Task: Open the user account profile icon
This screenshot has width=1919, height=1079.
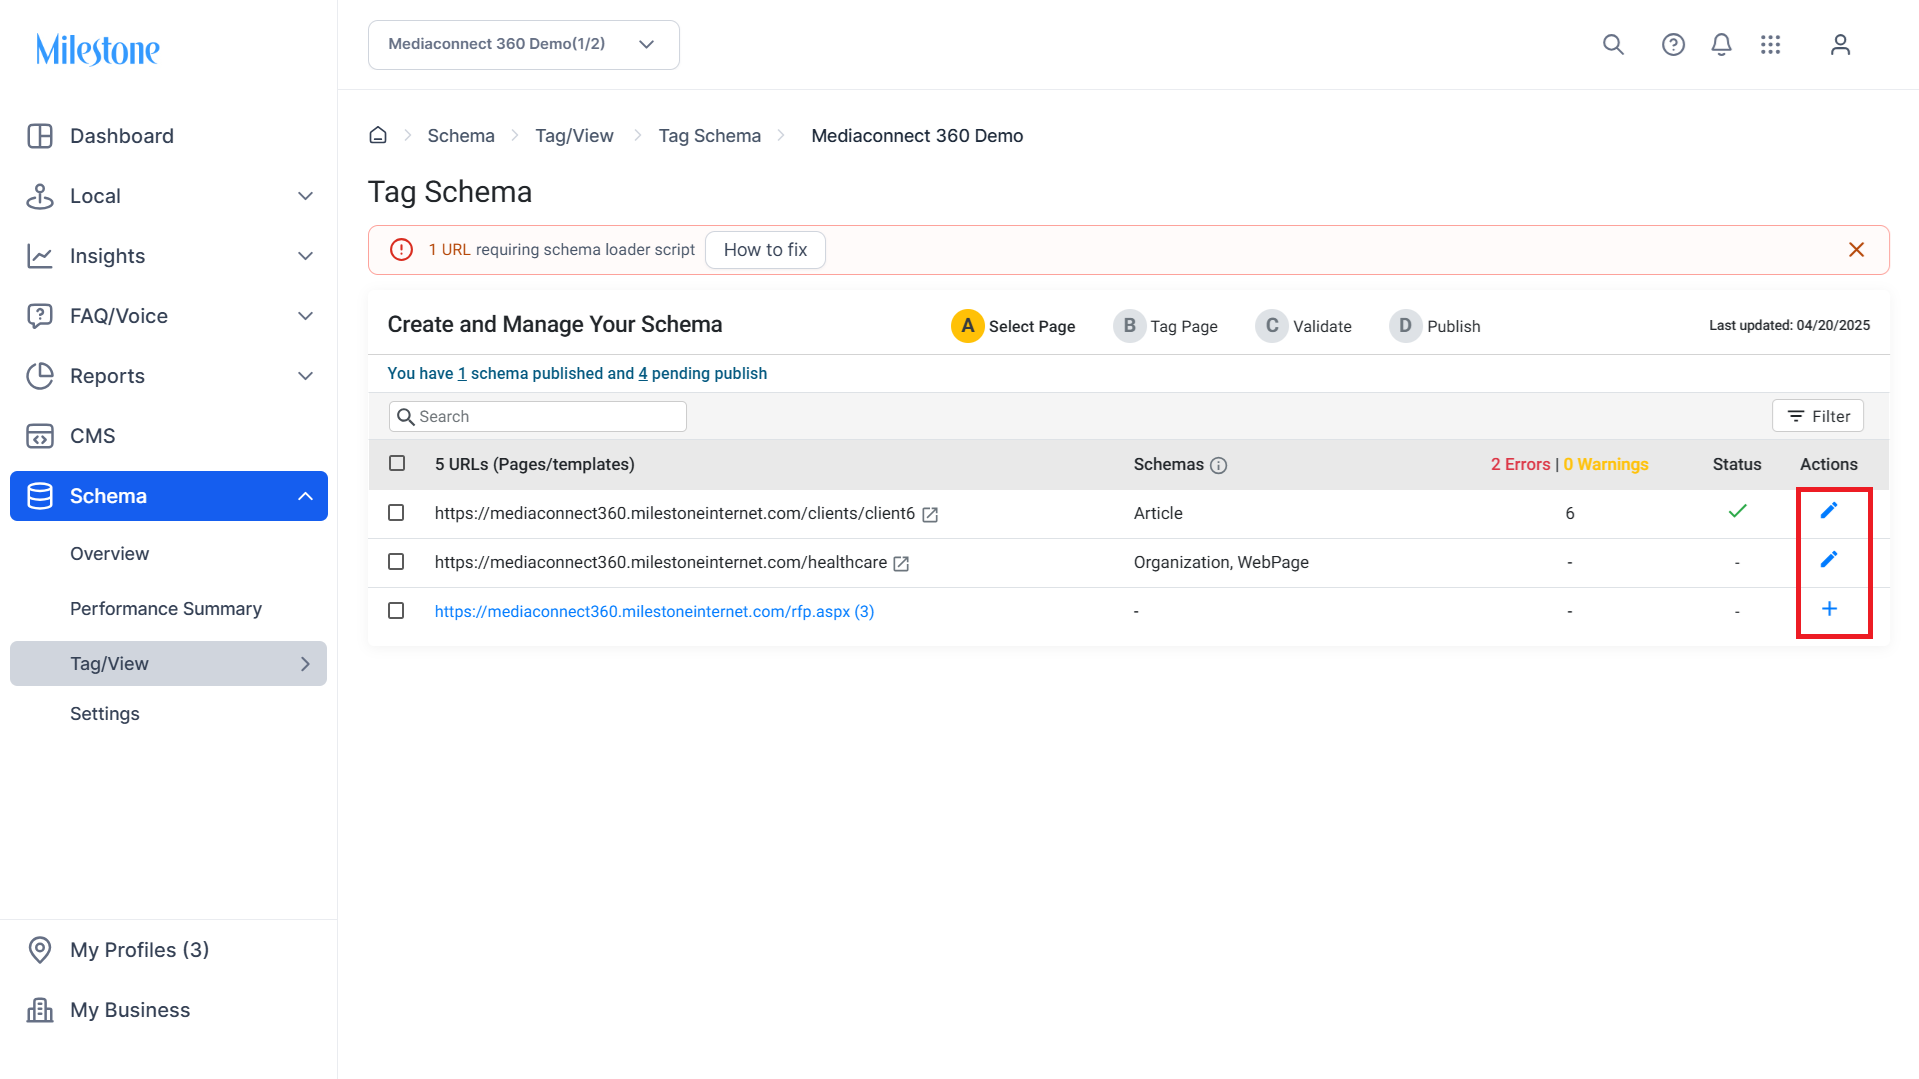Action: click(x=1840, y=45)
